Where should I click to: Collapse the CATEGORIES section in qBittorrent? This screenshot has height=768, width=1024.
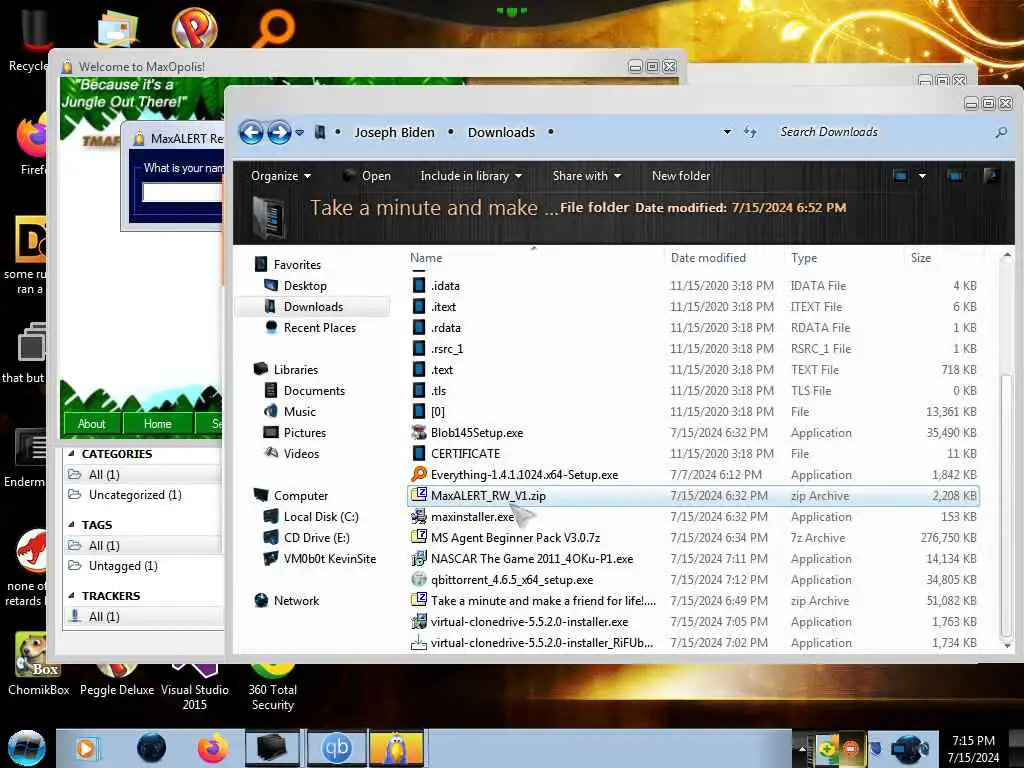(x=71, y=454)
